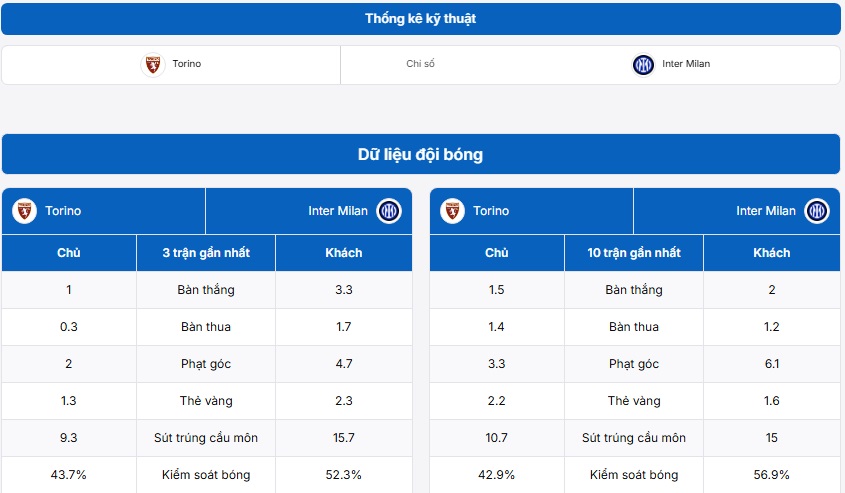This screenshot has width=845, height=493.
Task: Click the 1.3 Thẻ vàng value
Action: [69, 401]
